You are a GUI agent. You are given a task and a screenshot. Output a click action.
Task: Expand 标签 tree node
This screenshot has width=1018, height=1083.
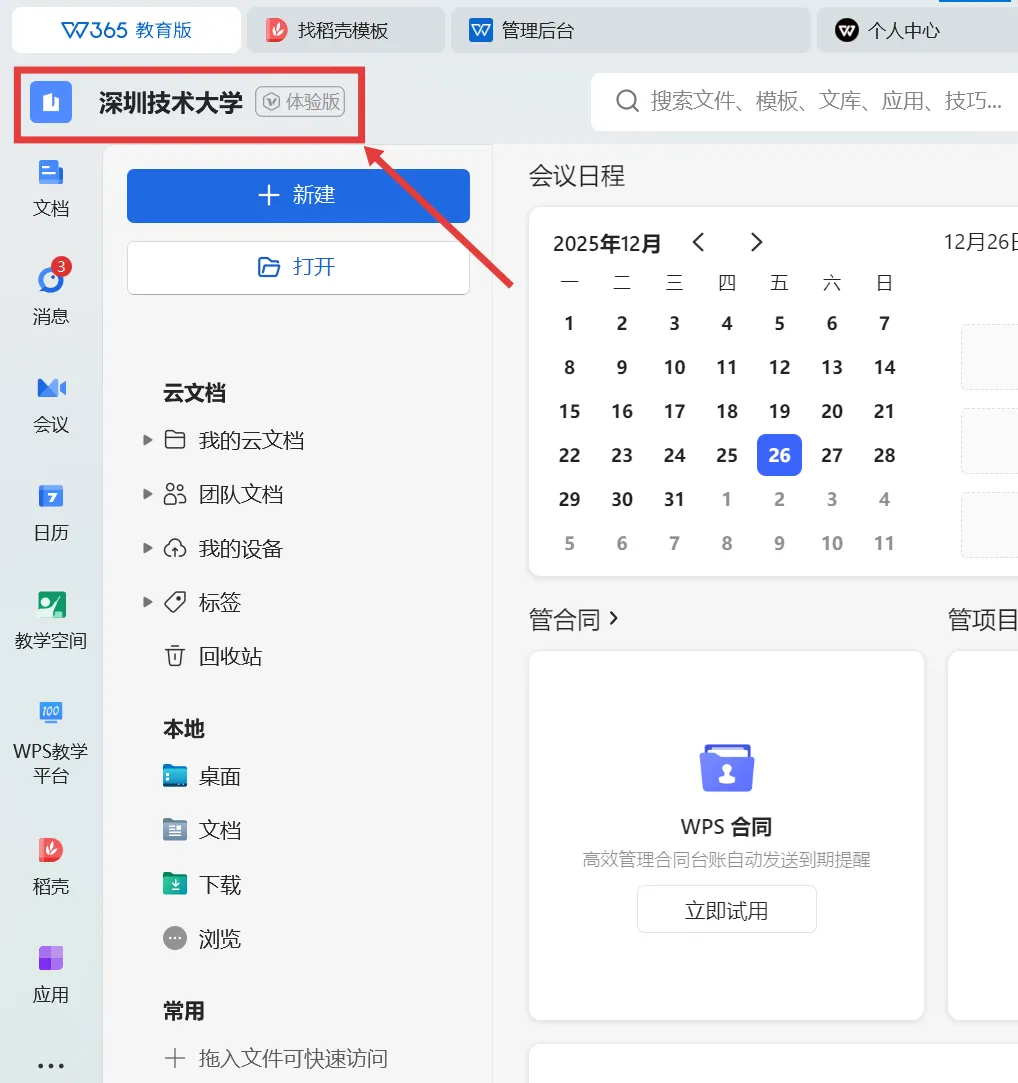(x=147, y=602)
